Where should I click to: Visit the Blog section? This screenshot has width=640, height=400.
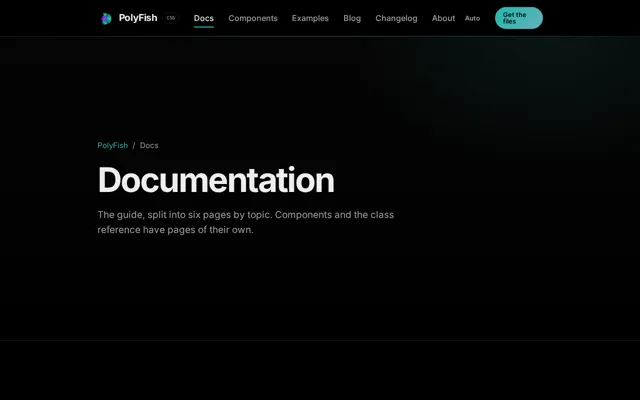[x=352, y=18]
